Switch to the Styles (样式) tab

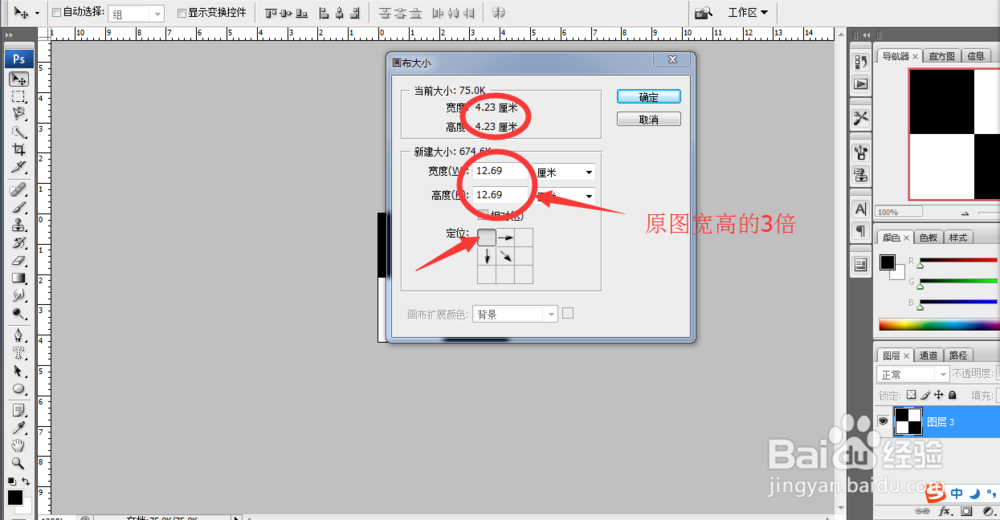coord(958,237)
